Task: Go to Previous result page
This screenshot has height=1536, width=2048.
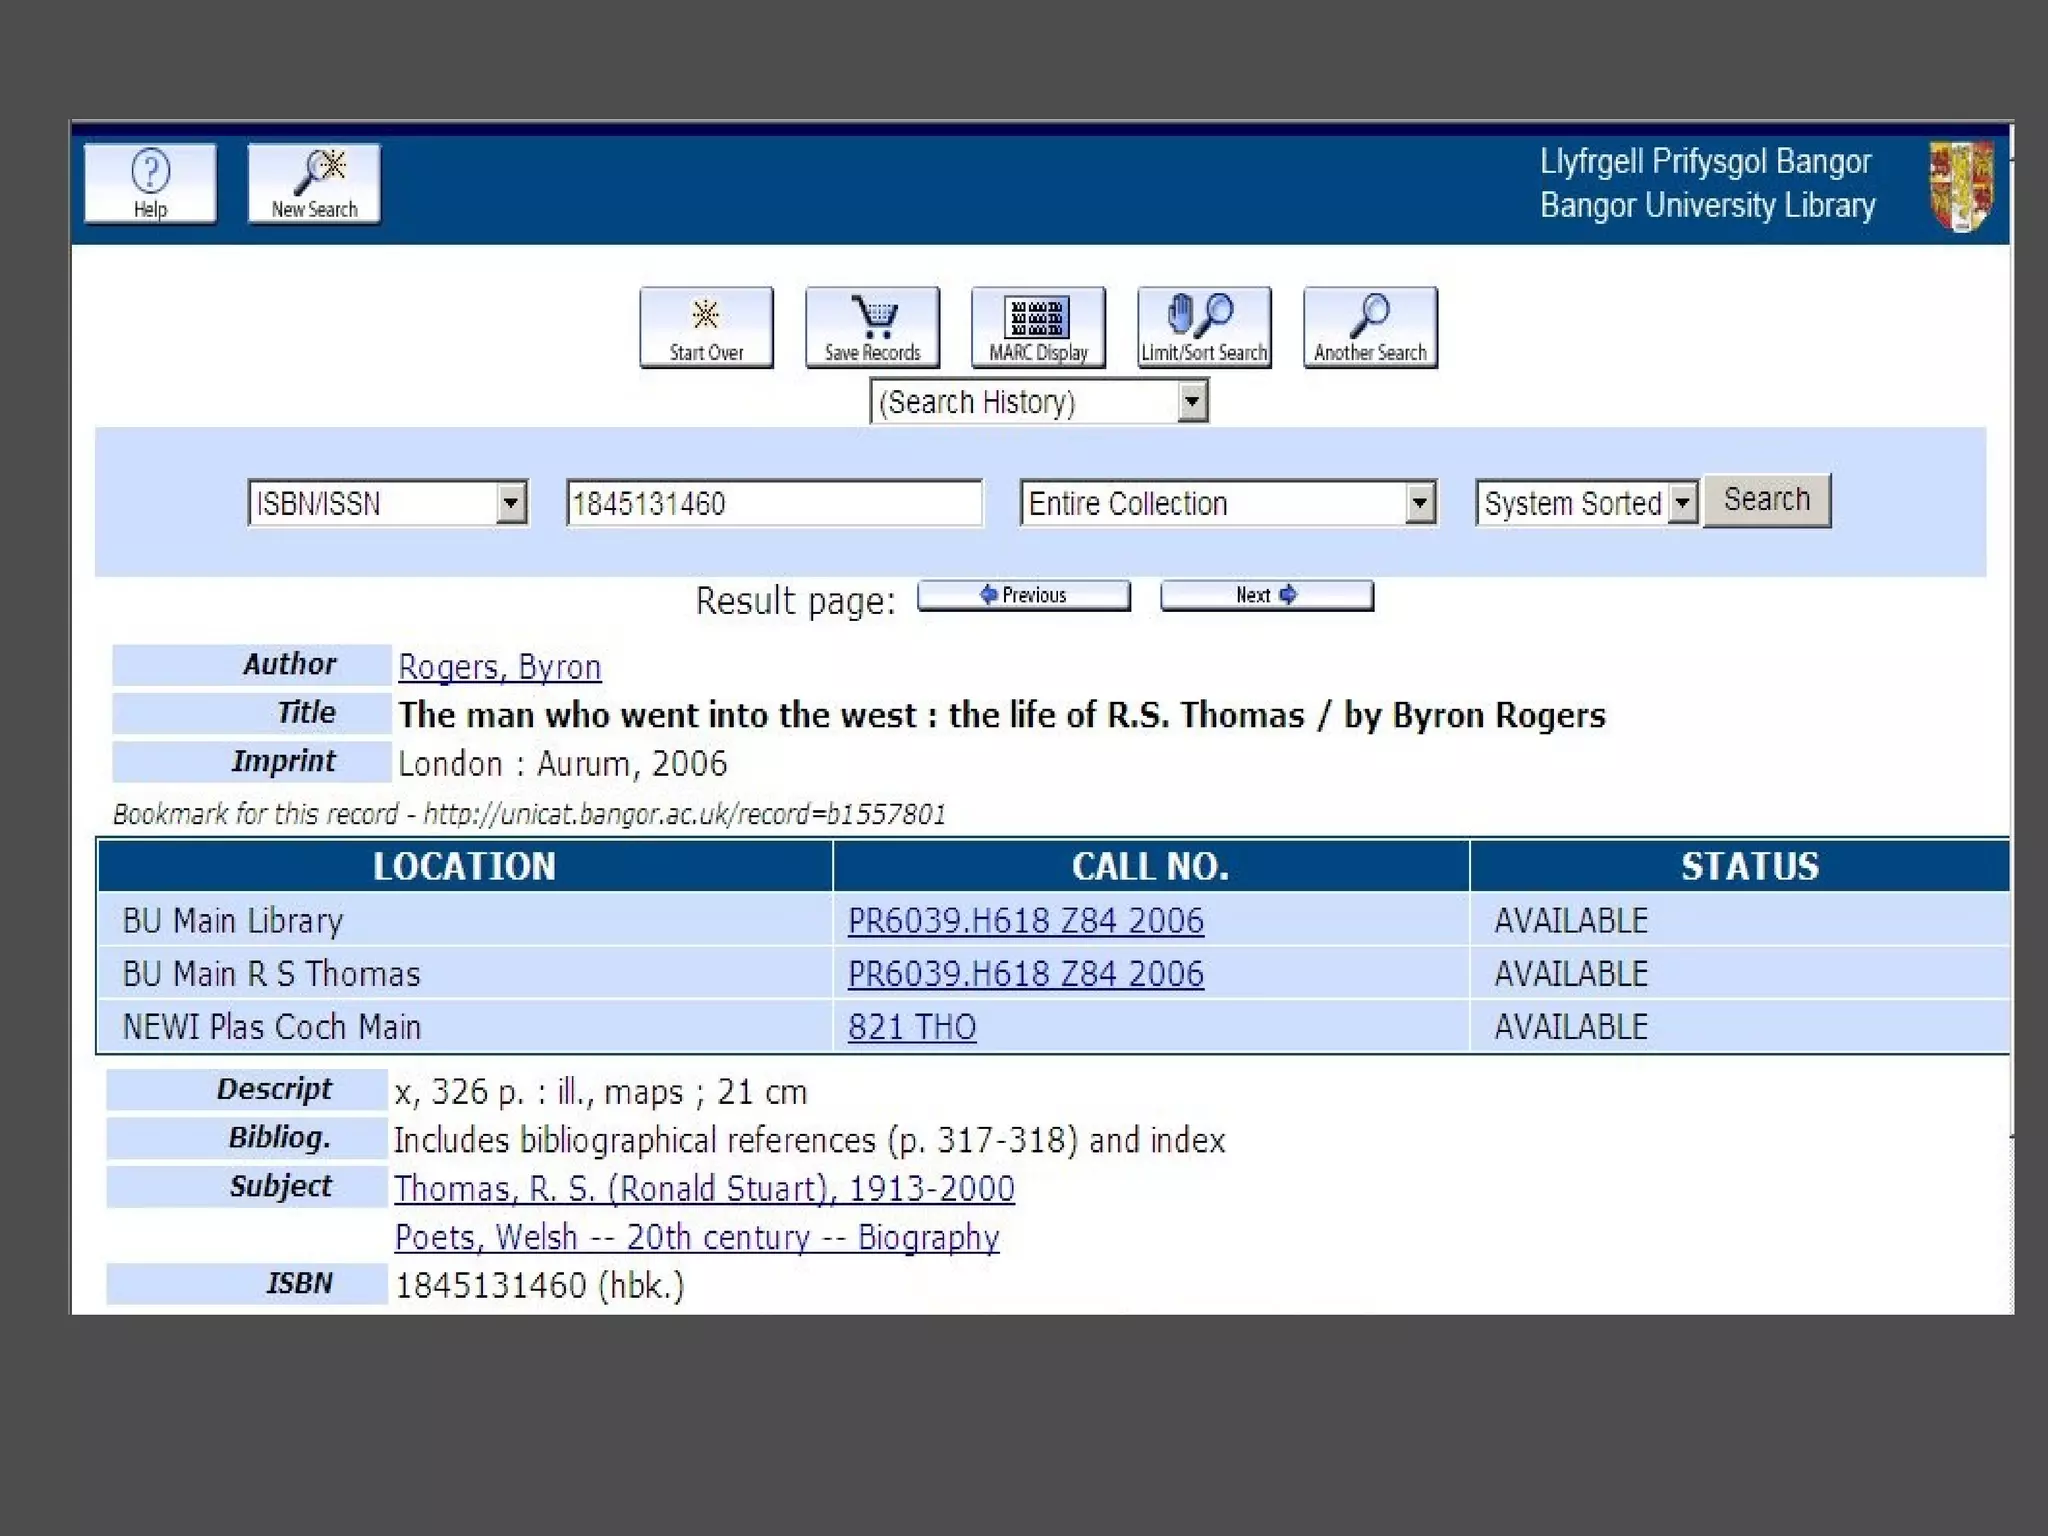Action: [x=1024, y=596]
